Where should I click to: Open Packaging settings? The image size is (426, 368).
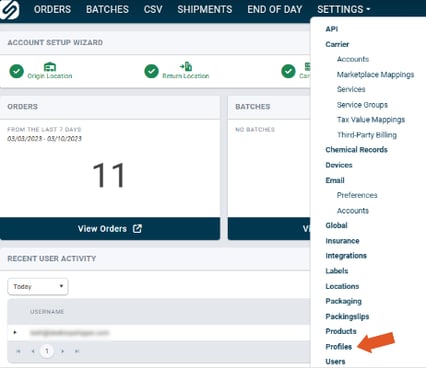343,301
